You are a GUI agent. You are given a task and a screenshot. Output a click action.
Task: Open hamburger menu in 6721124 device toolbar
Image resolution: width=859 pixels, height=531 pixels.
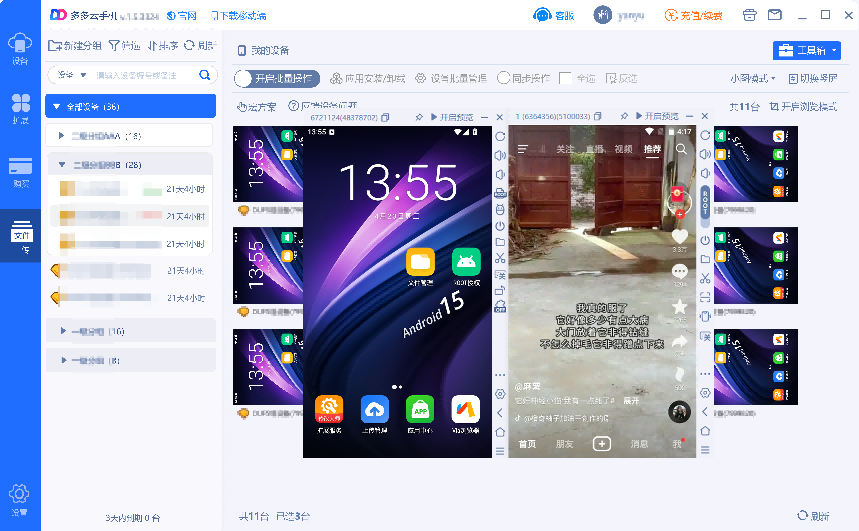(x=500, y=452)
